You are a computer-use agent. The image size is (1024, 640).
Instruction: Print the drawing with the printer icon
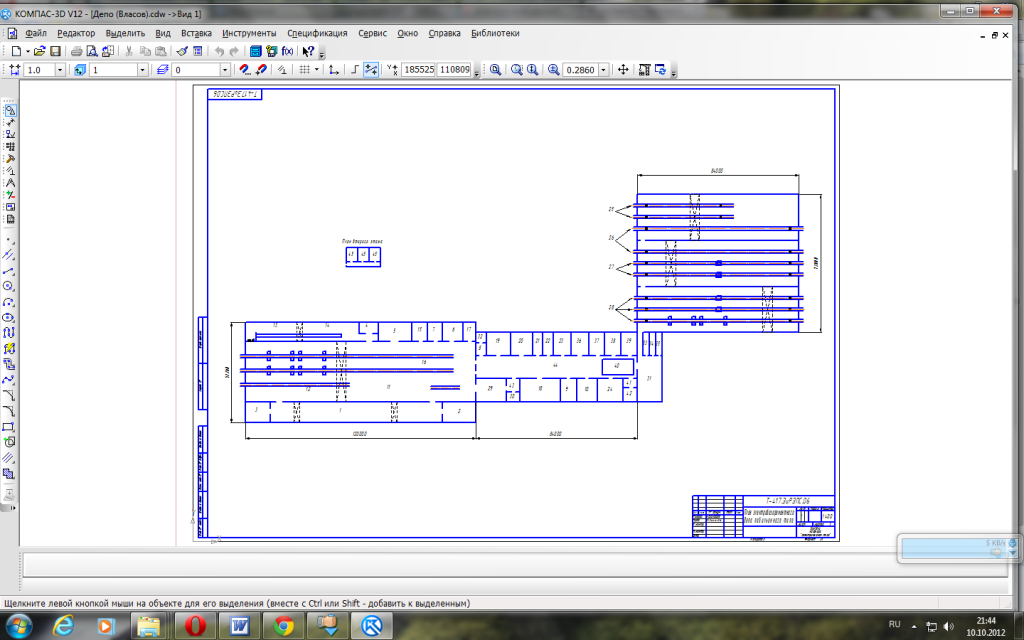(76, 51)
